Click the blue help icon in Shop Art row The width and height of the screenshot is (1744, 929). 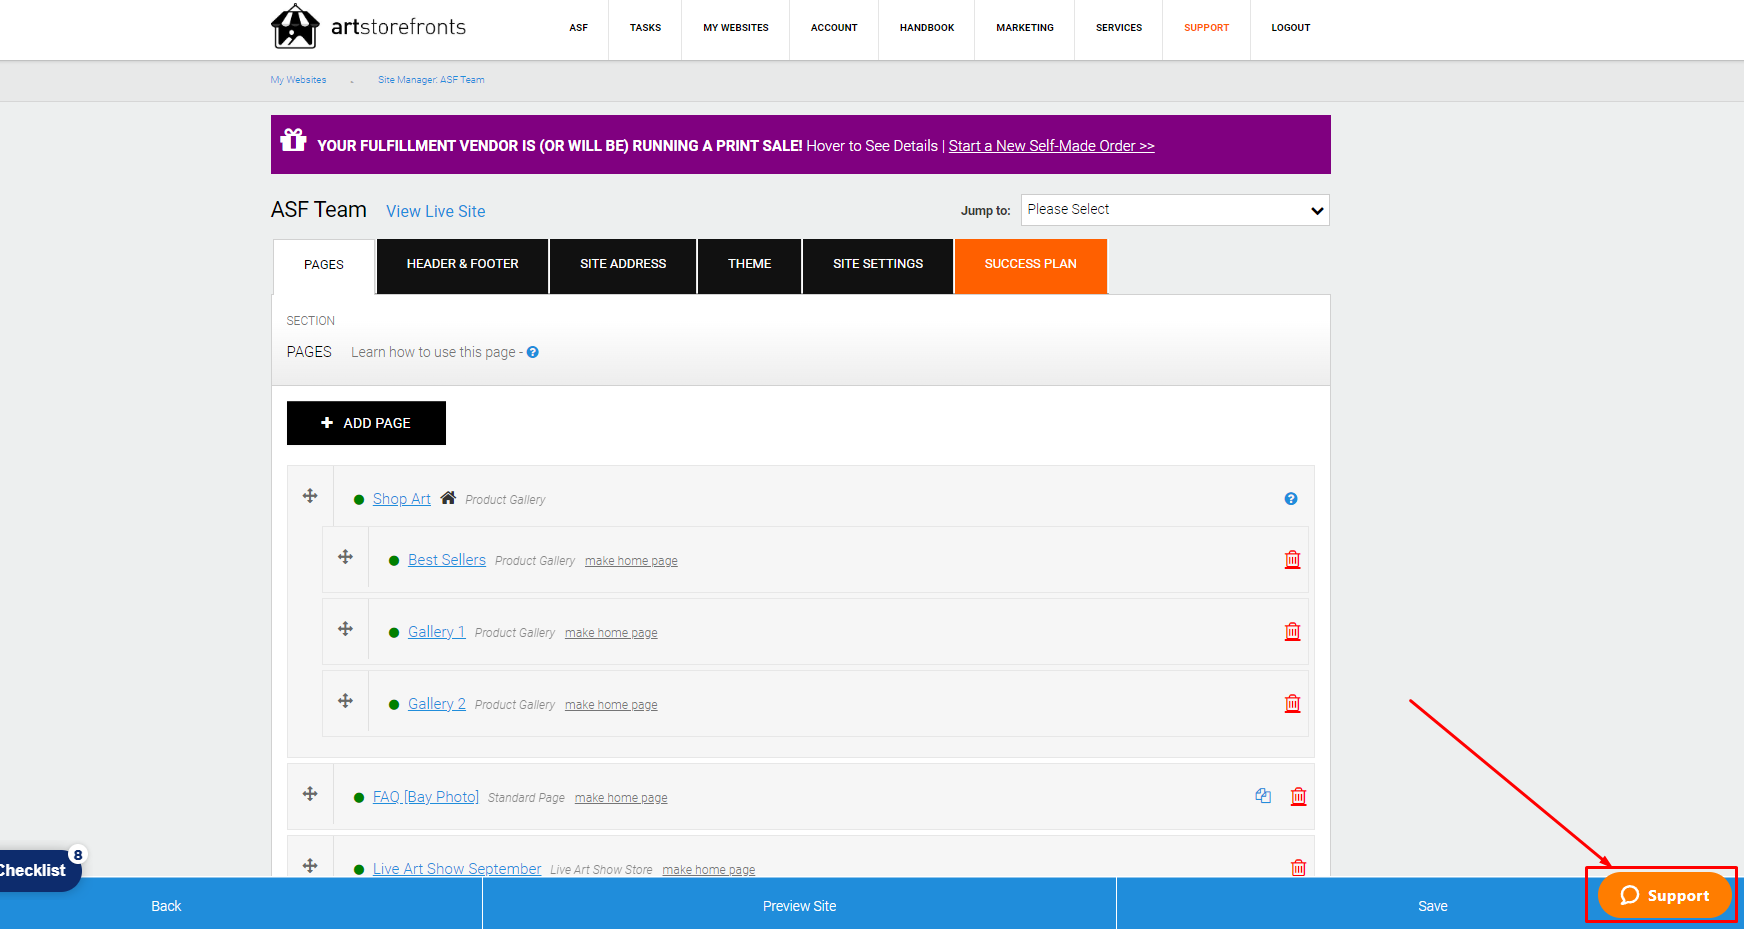[x=1291, y=499]
